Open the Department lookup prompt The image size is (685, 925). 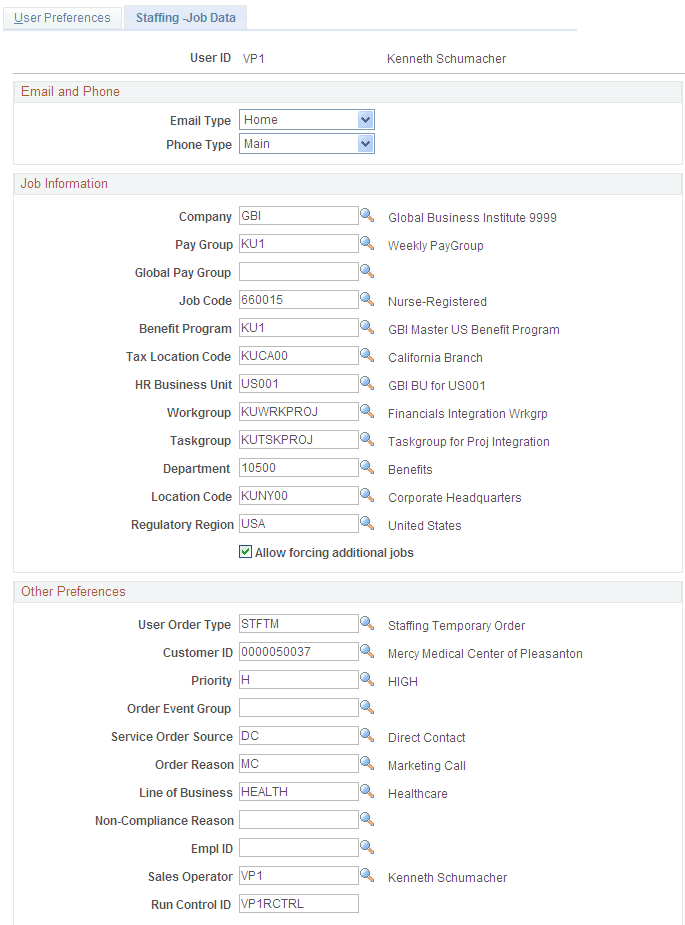coord(368,467)
